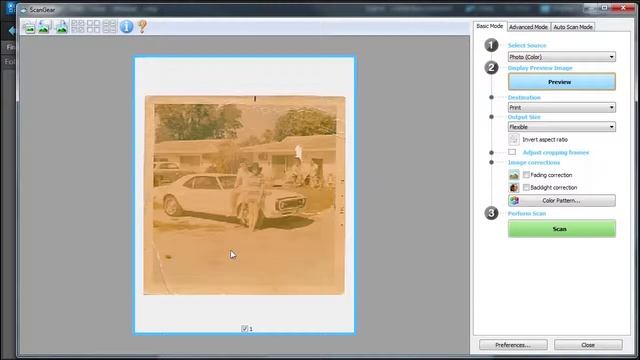Click the Fading correction picture icon
Viewport: 640px width, 360px height.
tap(514, 175)
